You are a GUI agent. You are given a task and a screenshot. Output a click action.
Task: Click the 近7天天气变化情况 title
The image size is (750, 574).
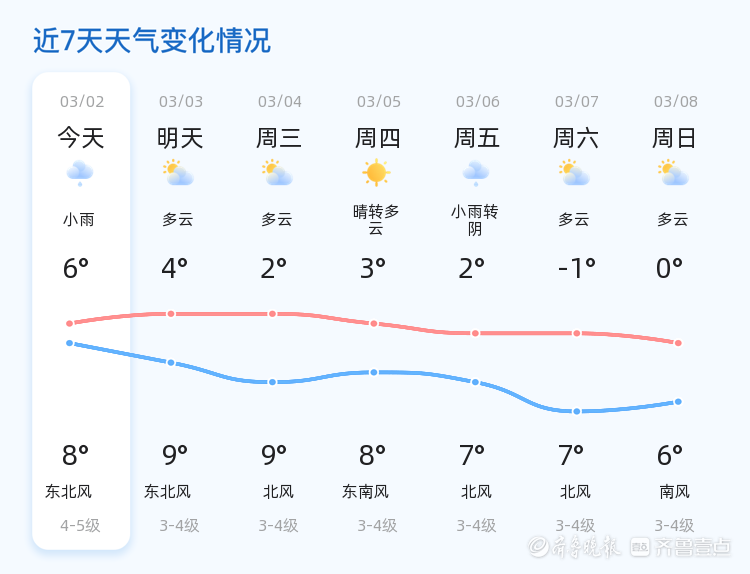coord(152,41)
